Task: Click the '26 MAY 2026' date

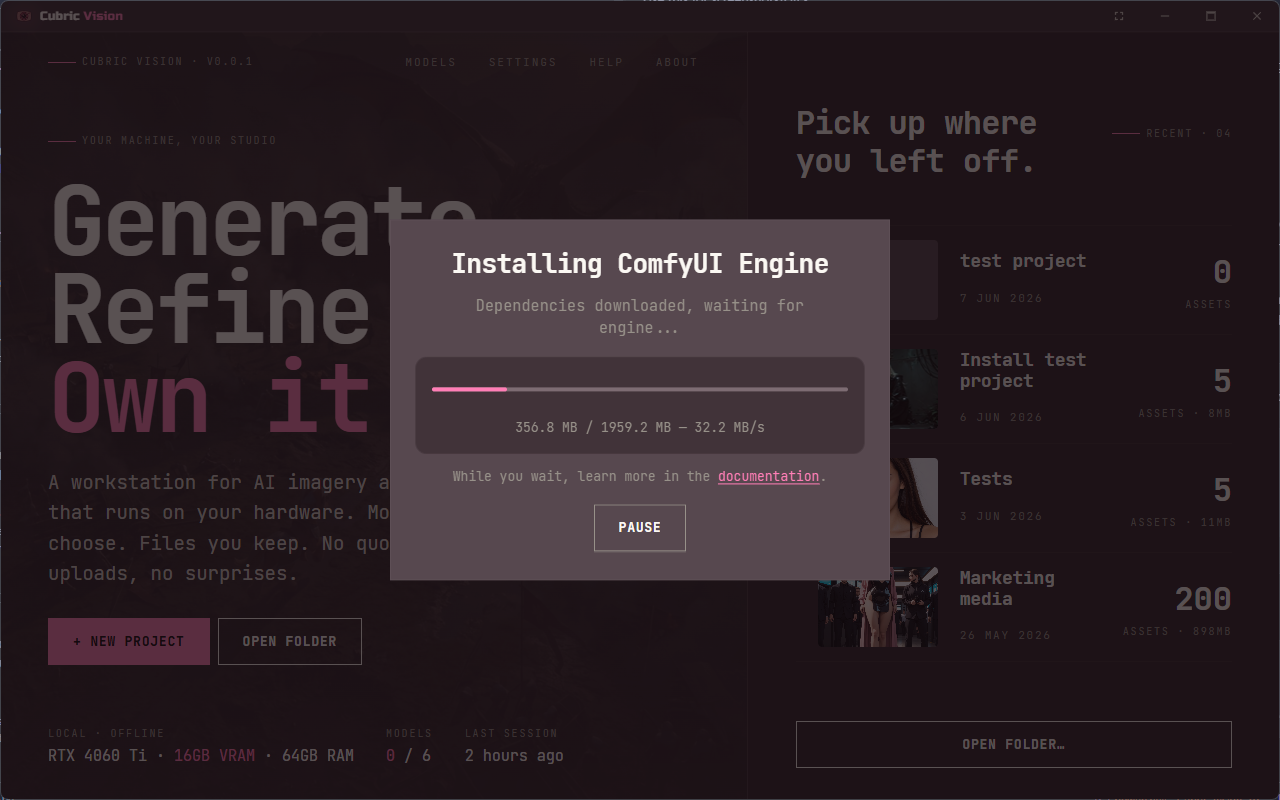Action: pos(1005,636)
